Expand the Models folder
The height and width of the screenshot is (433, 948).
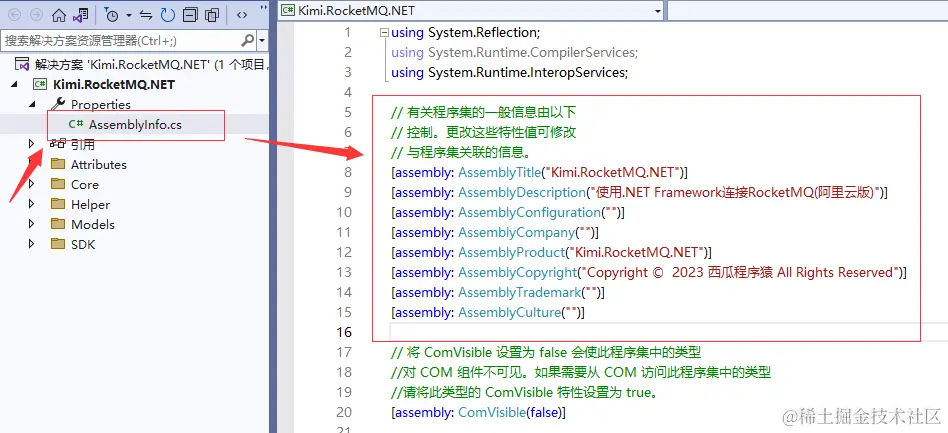pyautogui.click(x=32, y=224)
